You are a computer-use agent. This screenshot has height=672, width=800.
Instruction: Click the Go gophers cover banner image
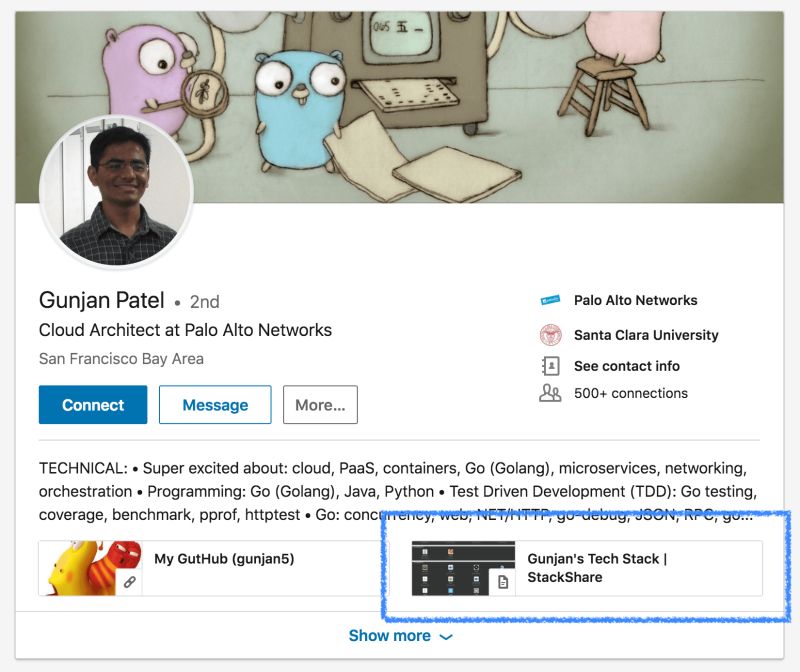(x=399, y=107)
